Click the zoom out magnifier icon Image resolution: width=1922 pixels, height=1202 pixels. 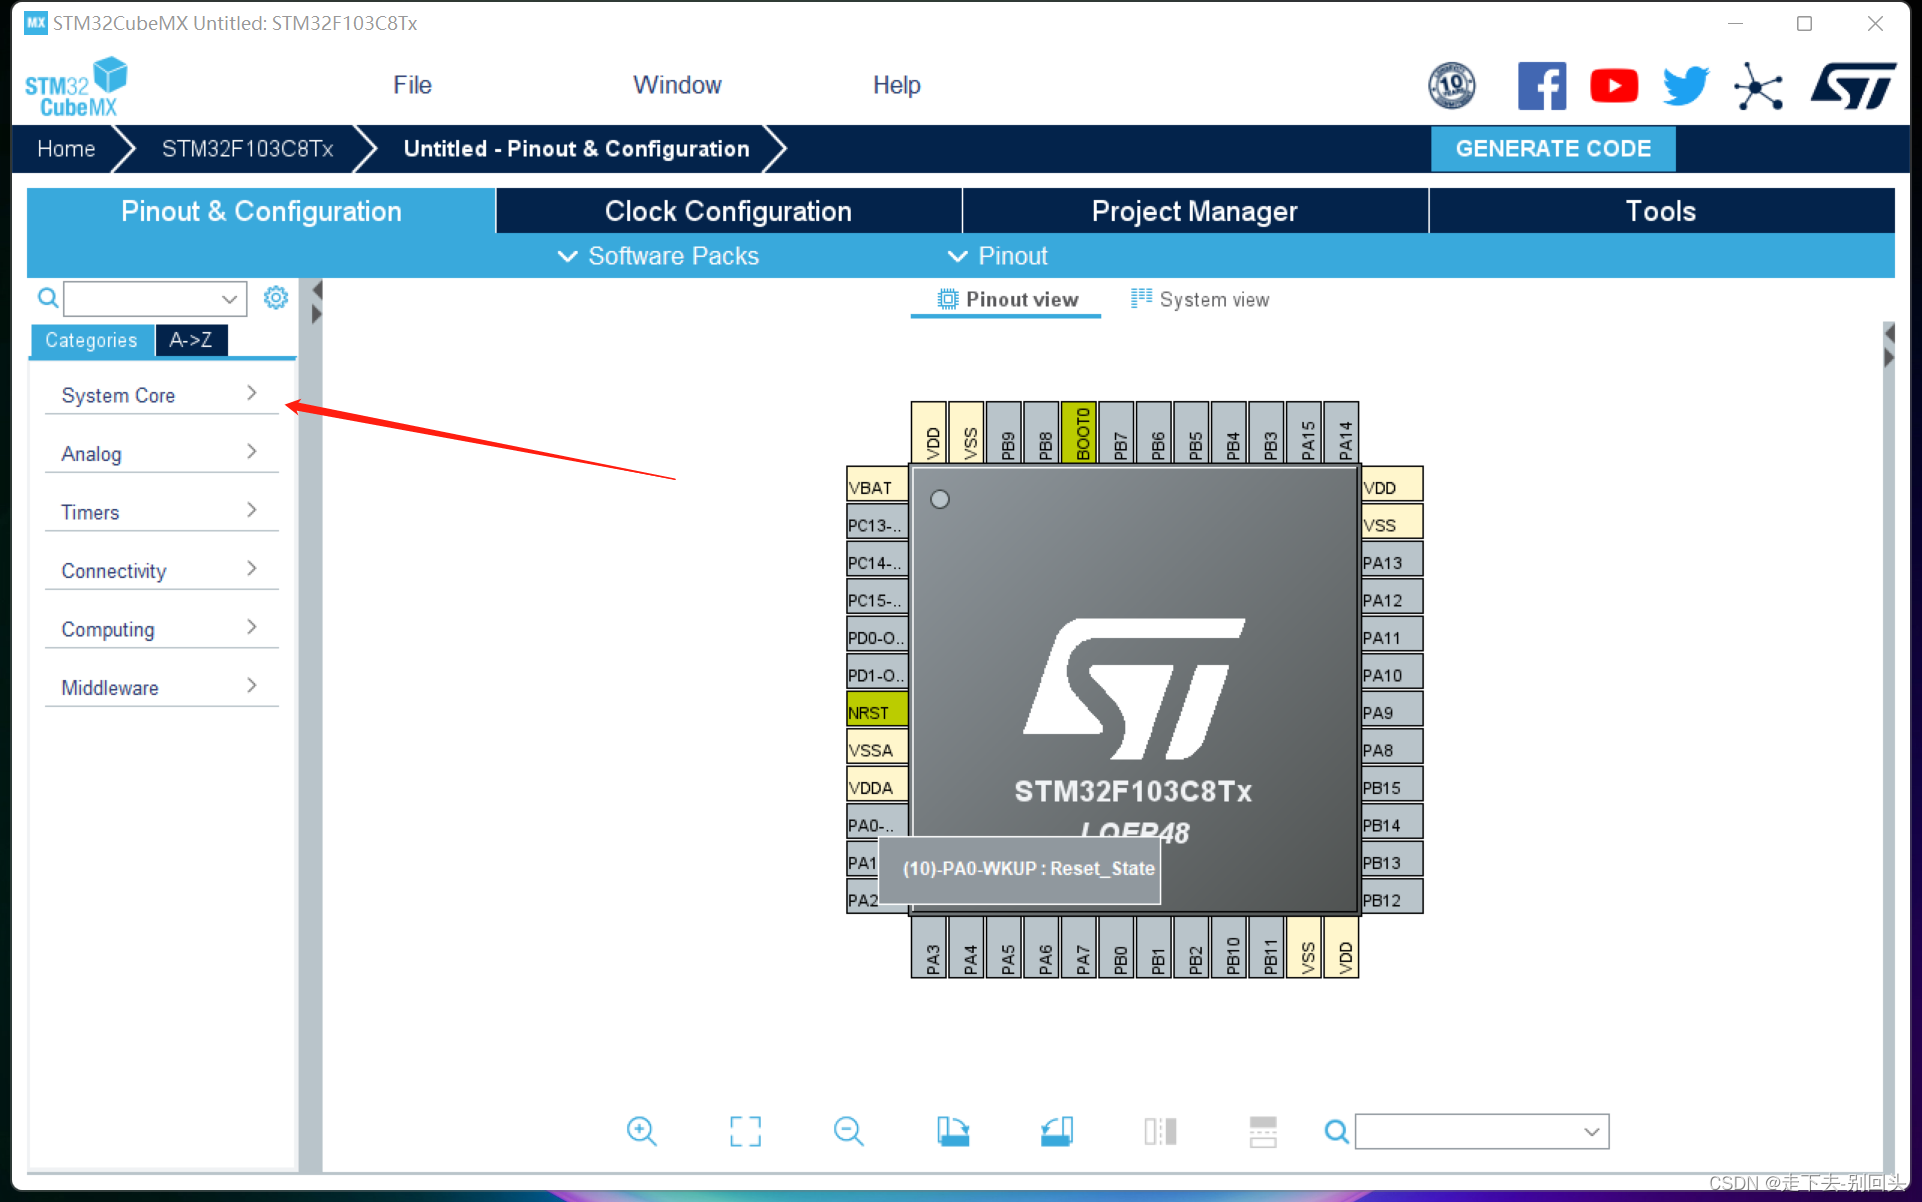(848, 1131)
